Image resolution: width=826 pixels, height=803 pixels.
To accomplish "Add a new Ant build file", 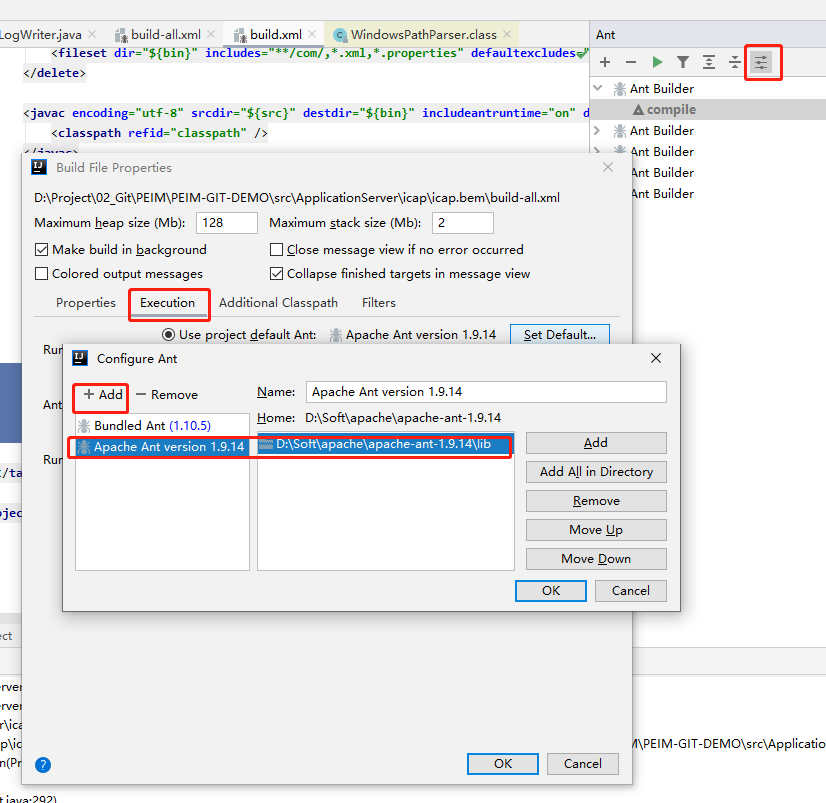I will [604, 62].
